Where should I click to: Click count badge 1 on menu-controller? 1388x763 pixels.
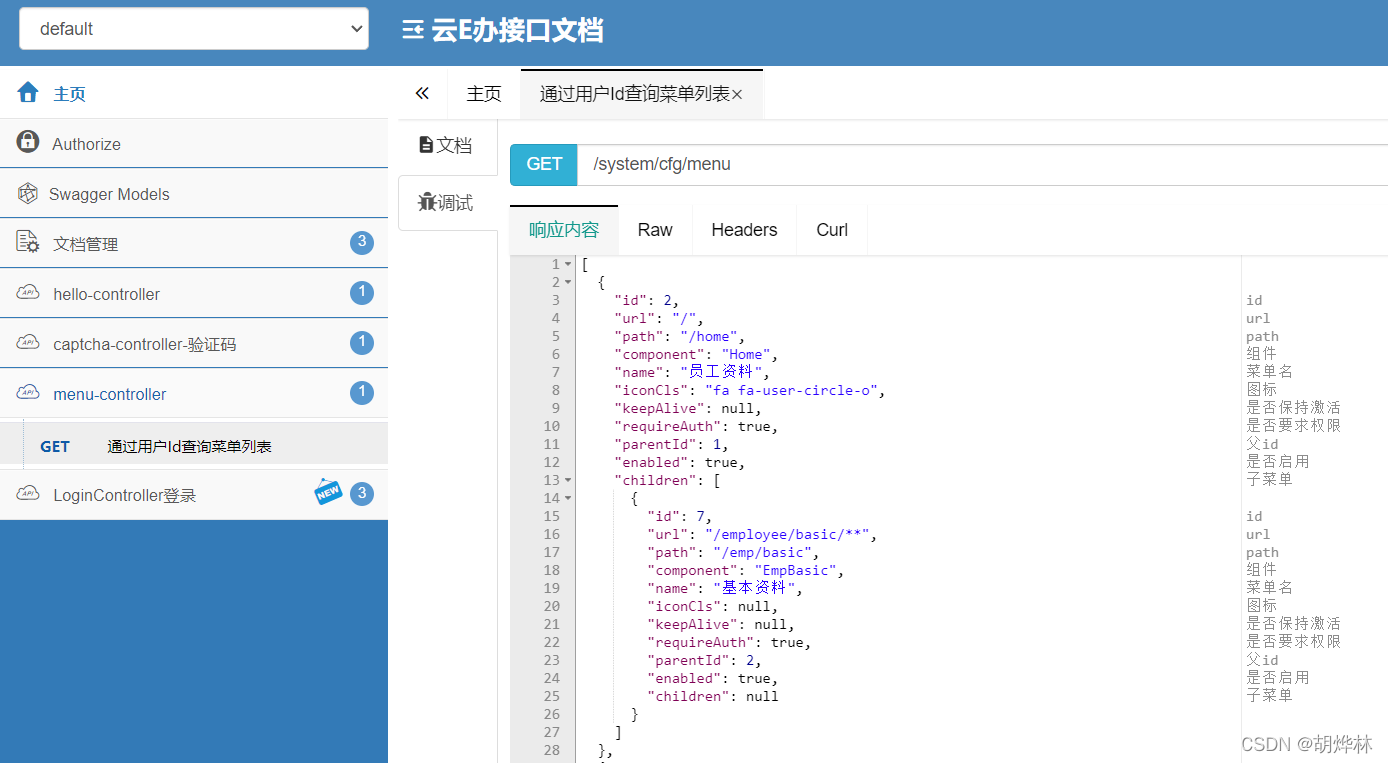pyautogui.click(x=362, y=393)
